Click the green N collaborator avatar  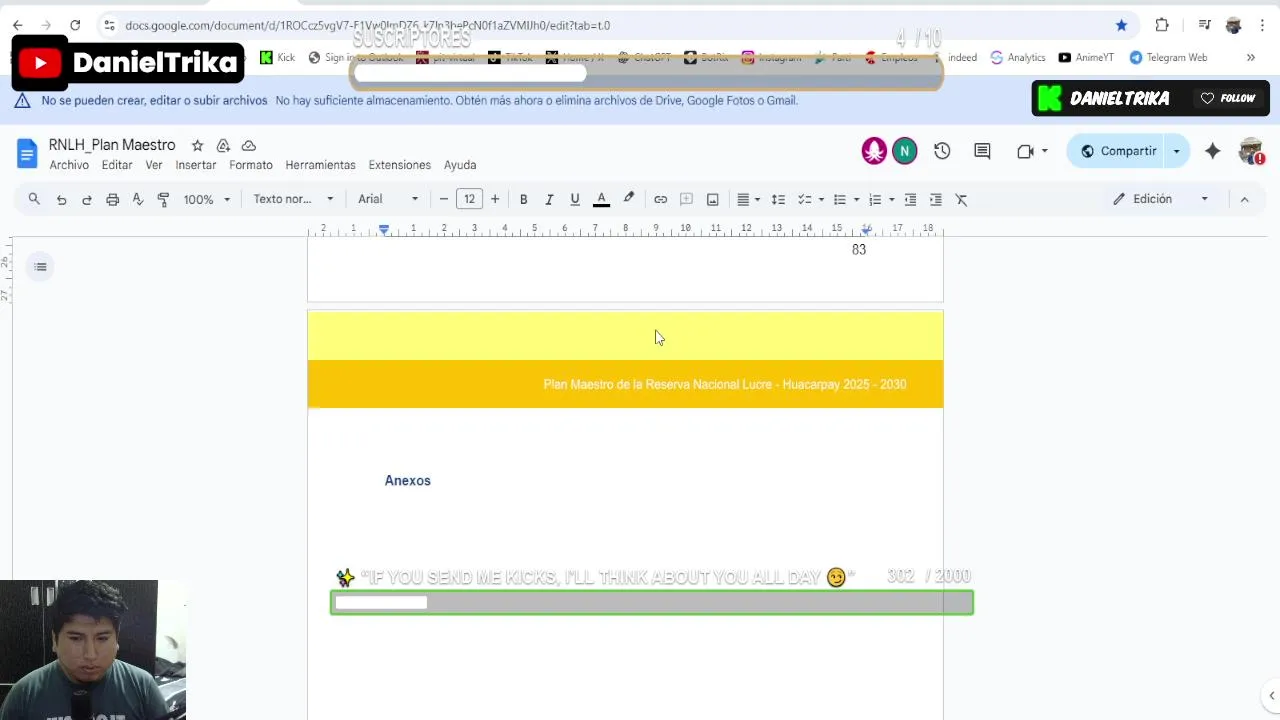904,151
